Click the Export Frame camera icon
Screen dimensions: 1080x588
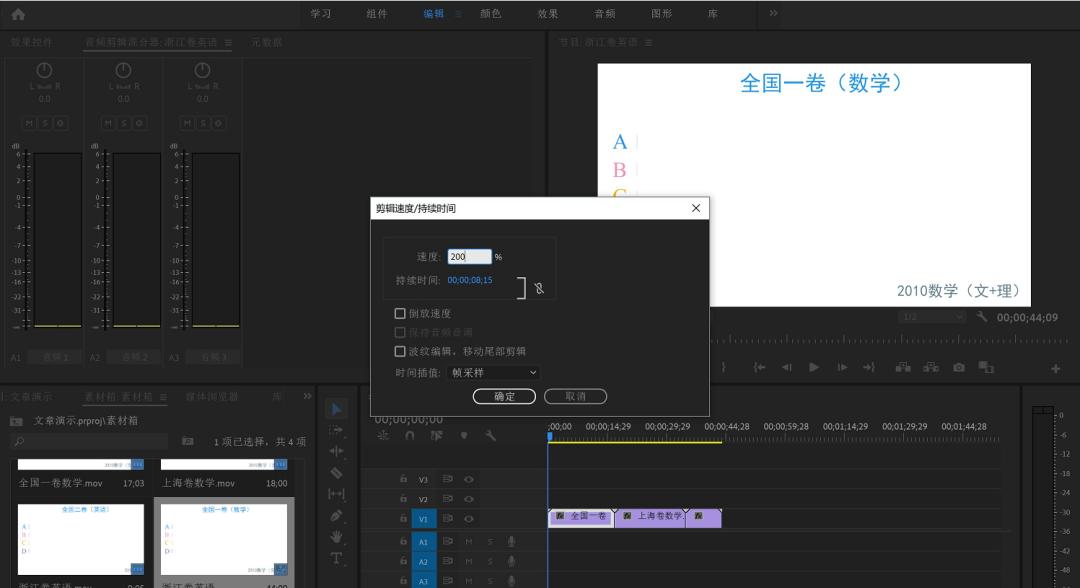(959, 367)
